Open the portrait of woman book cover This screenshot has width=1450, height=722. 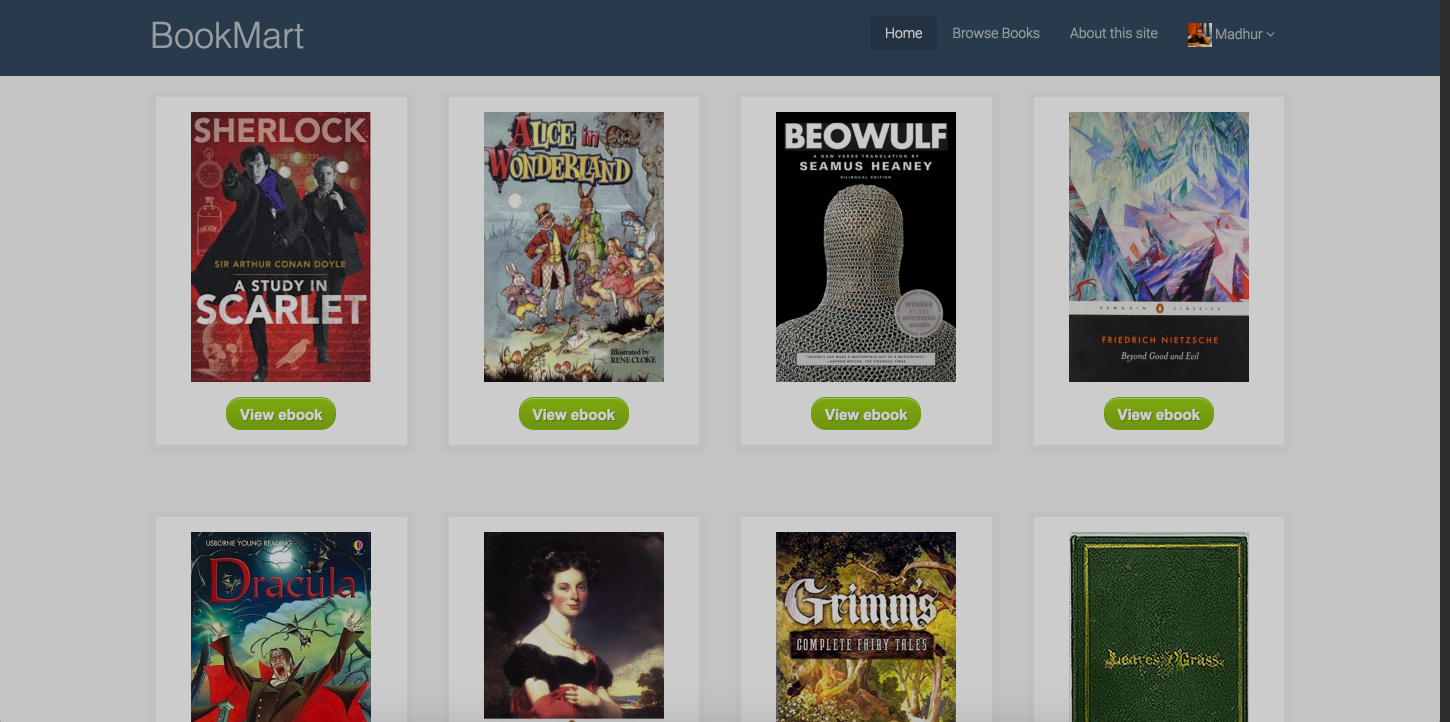(574, 627)
